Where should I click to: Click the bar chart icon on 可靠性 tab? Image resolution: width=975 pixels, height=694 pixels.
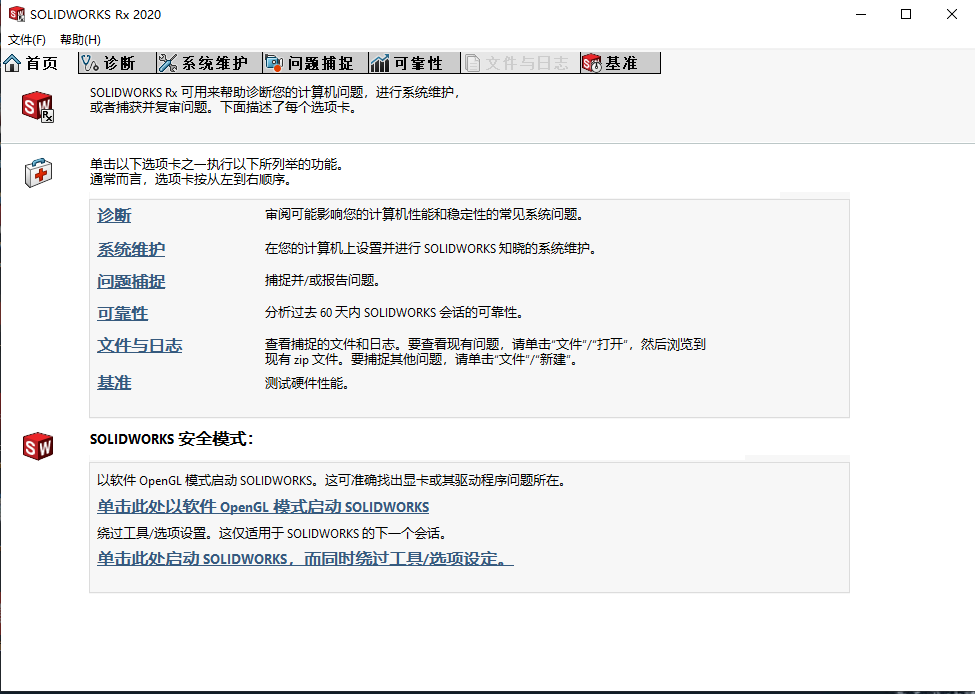click(380, 63)
